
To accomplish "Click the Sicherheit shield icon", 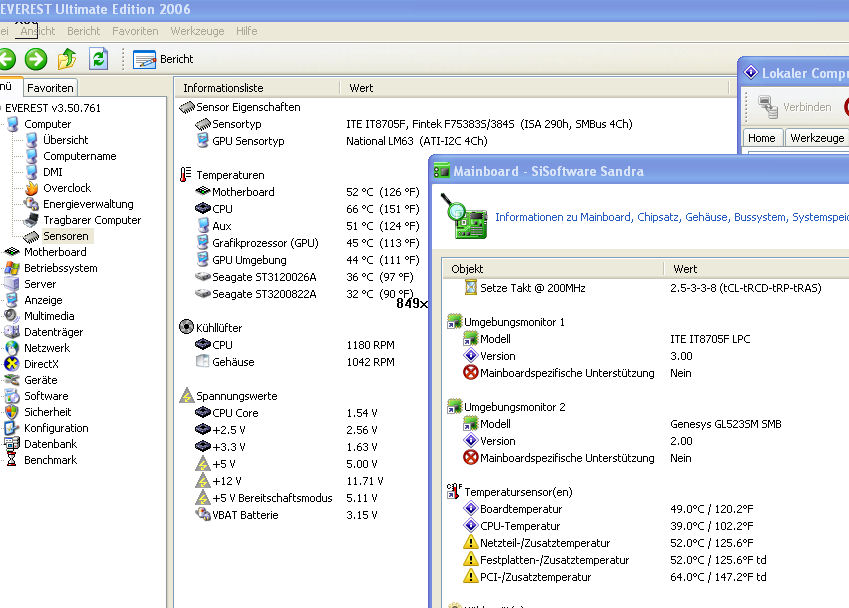I will point(12,412).
